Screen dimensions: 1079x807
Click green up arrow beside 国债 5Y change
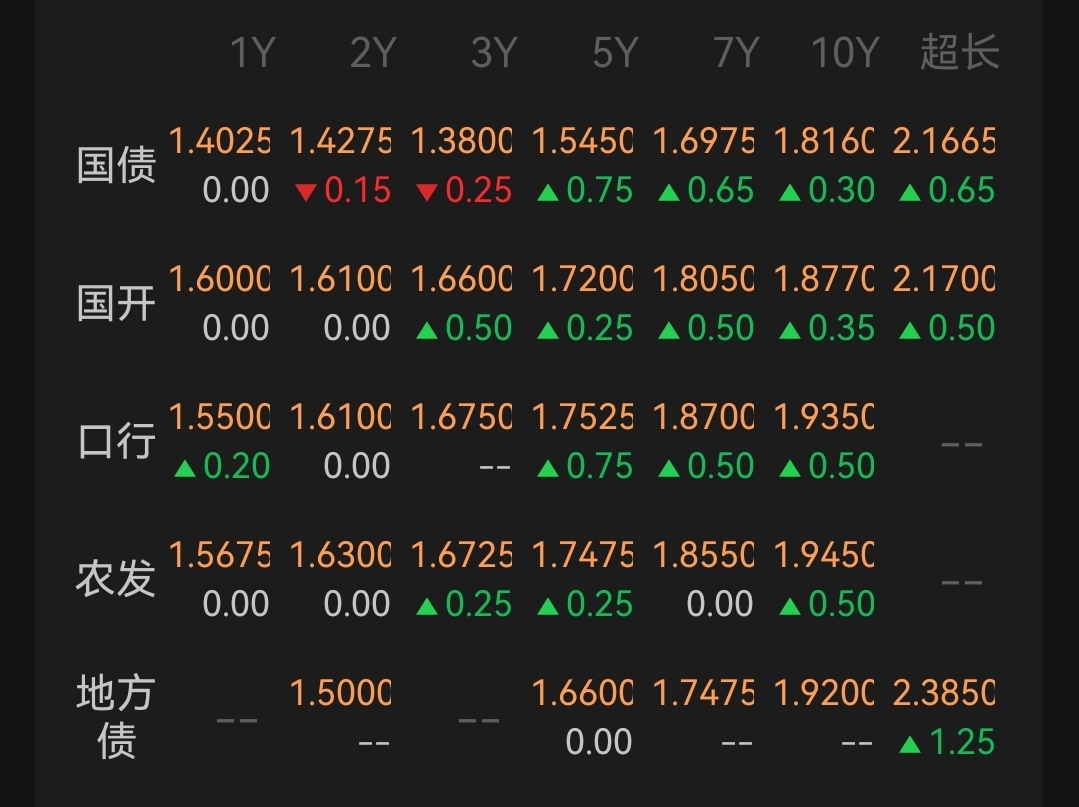pyautogui.click(x=547, y=192)
